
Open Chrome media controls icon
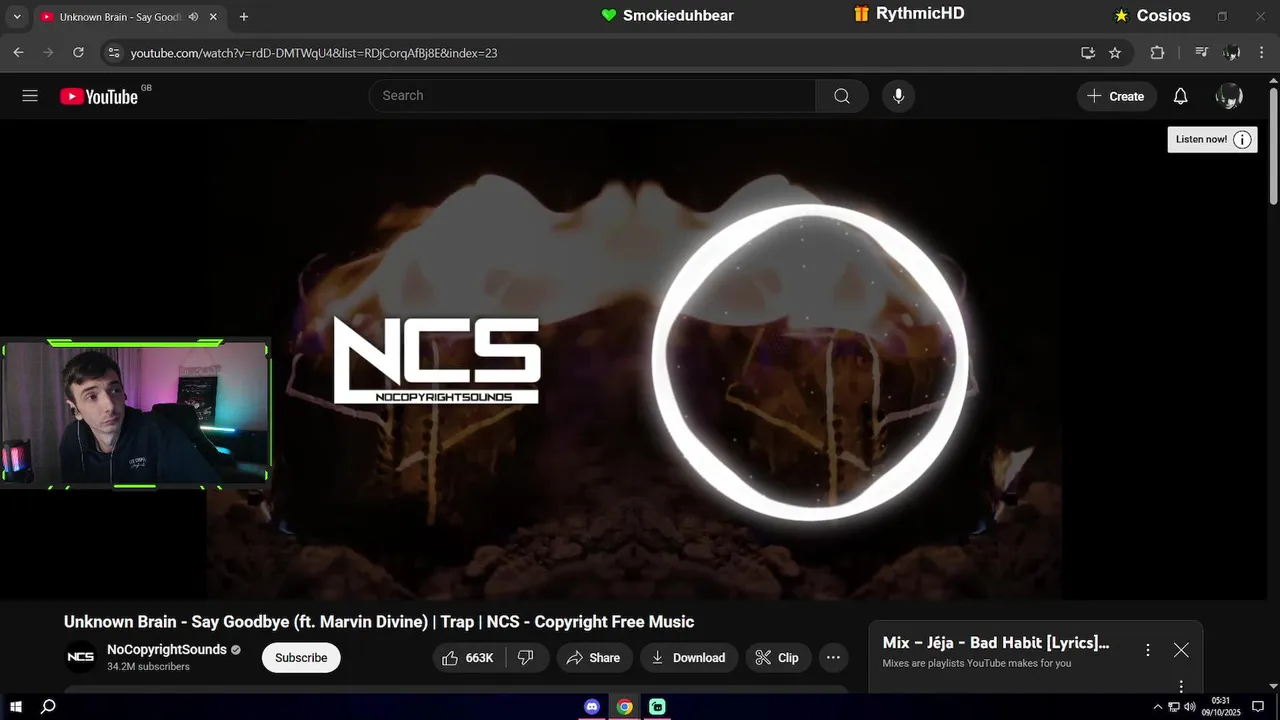coord(1202,53)
